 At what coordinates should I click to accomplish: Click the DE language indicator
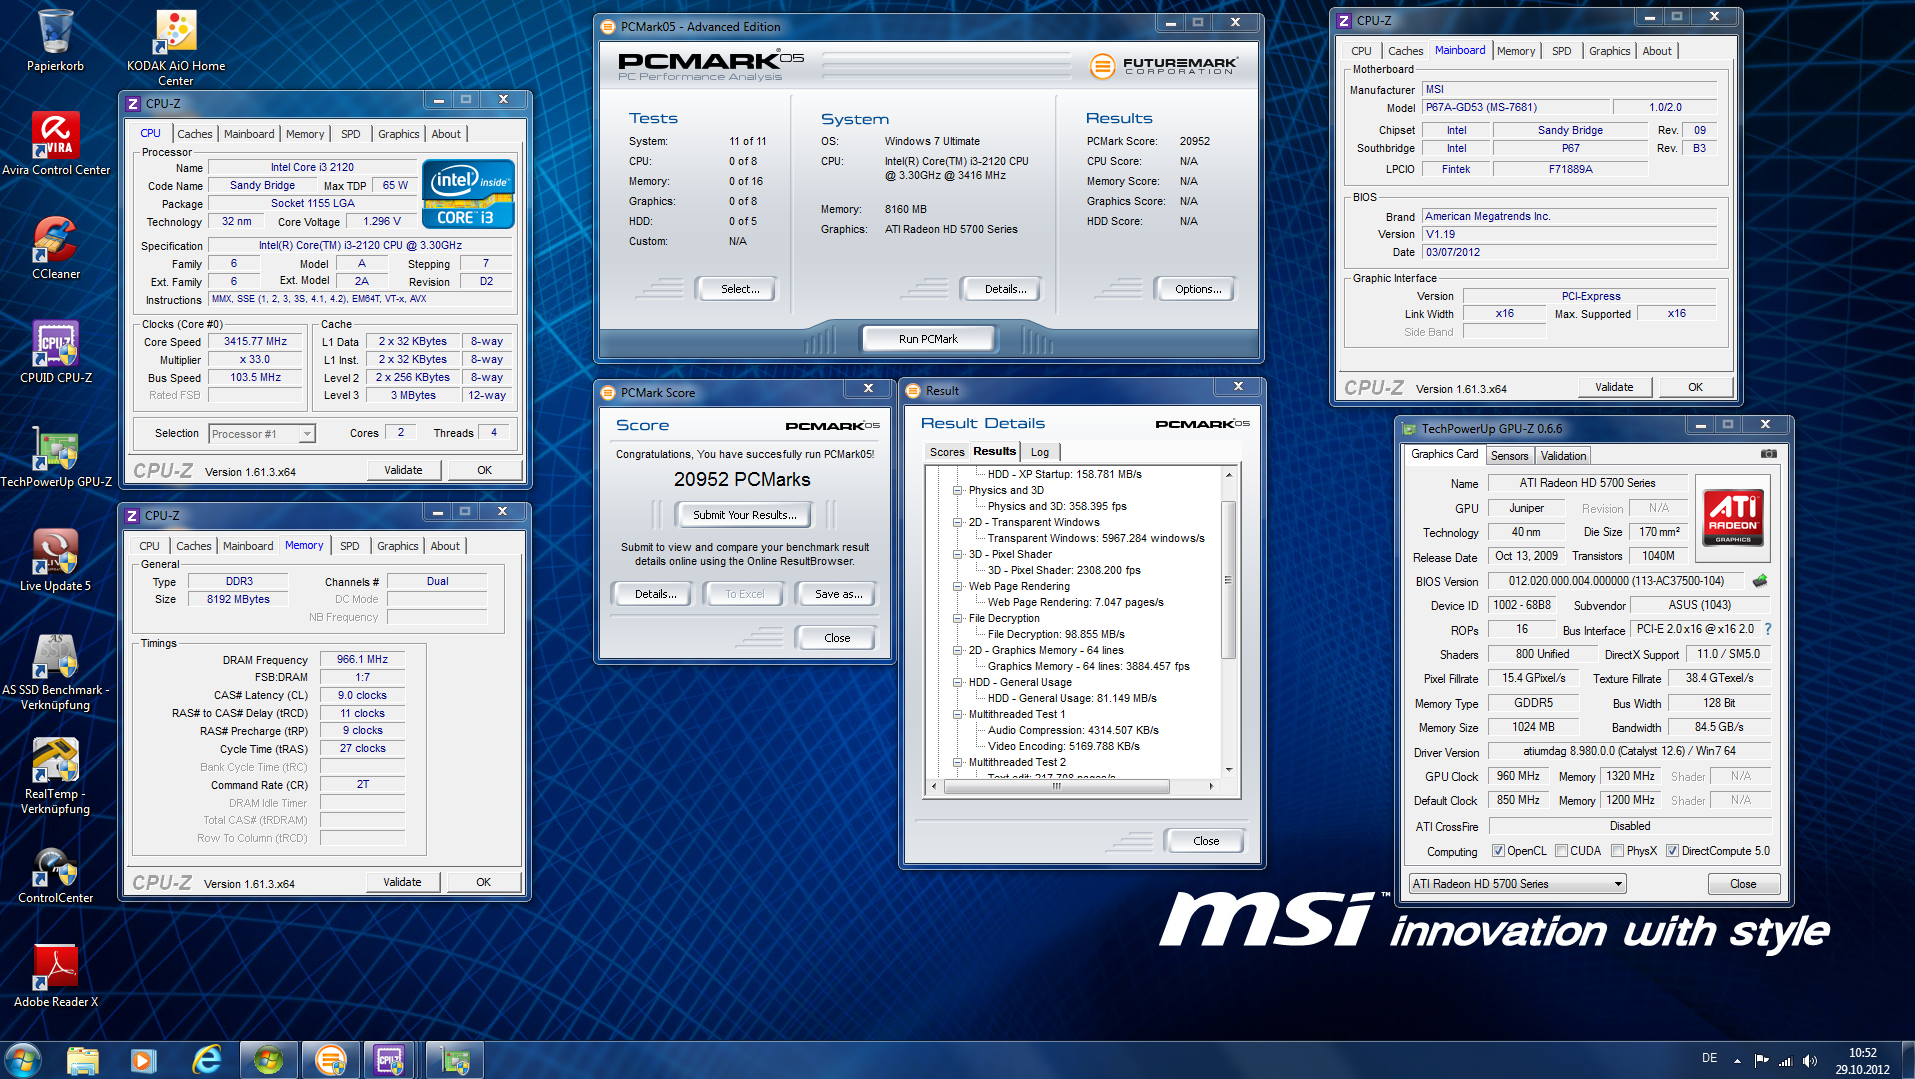click(x=1709, y=1059)
